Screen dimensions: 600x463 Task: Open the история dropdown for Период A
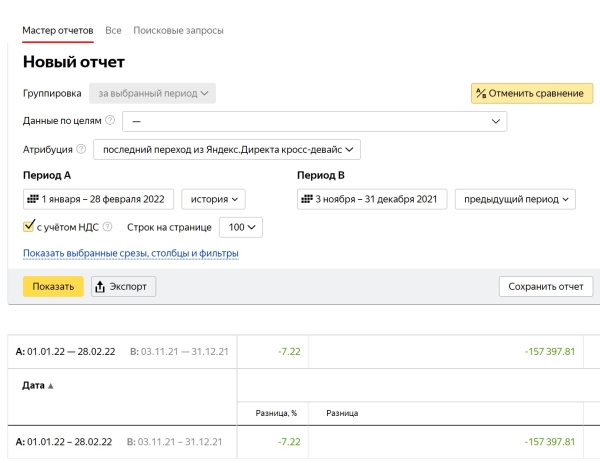tap(213, 199)
